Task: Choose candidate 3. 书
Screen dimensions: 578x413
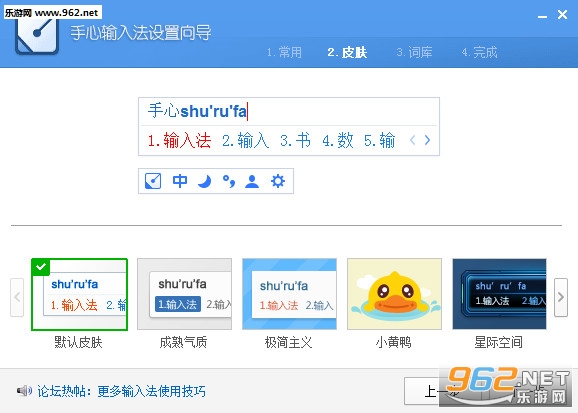Action: tap(295, 140)
